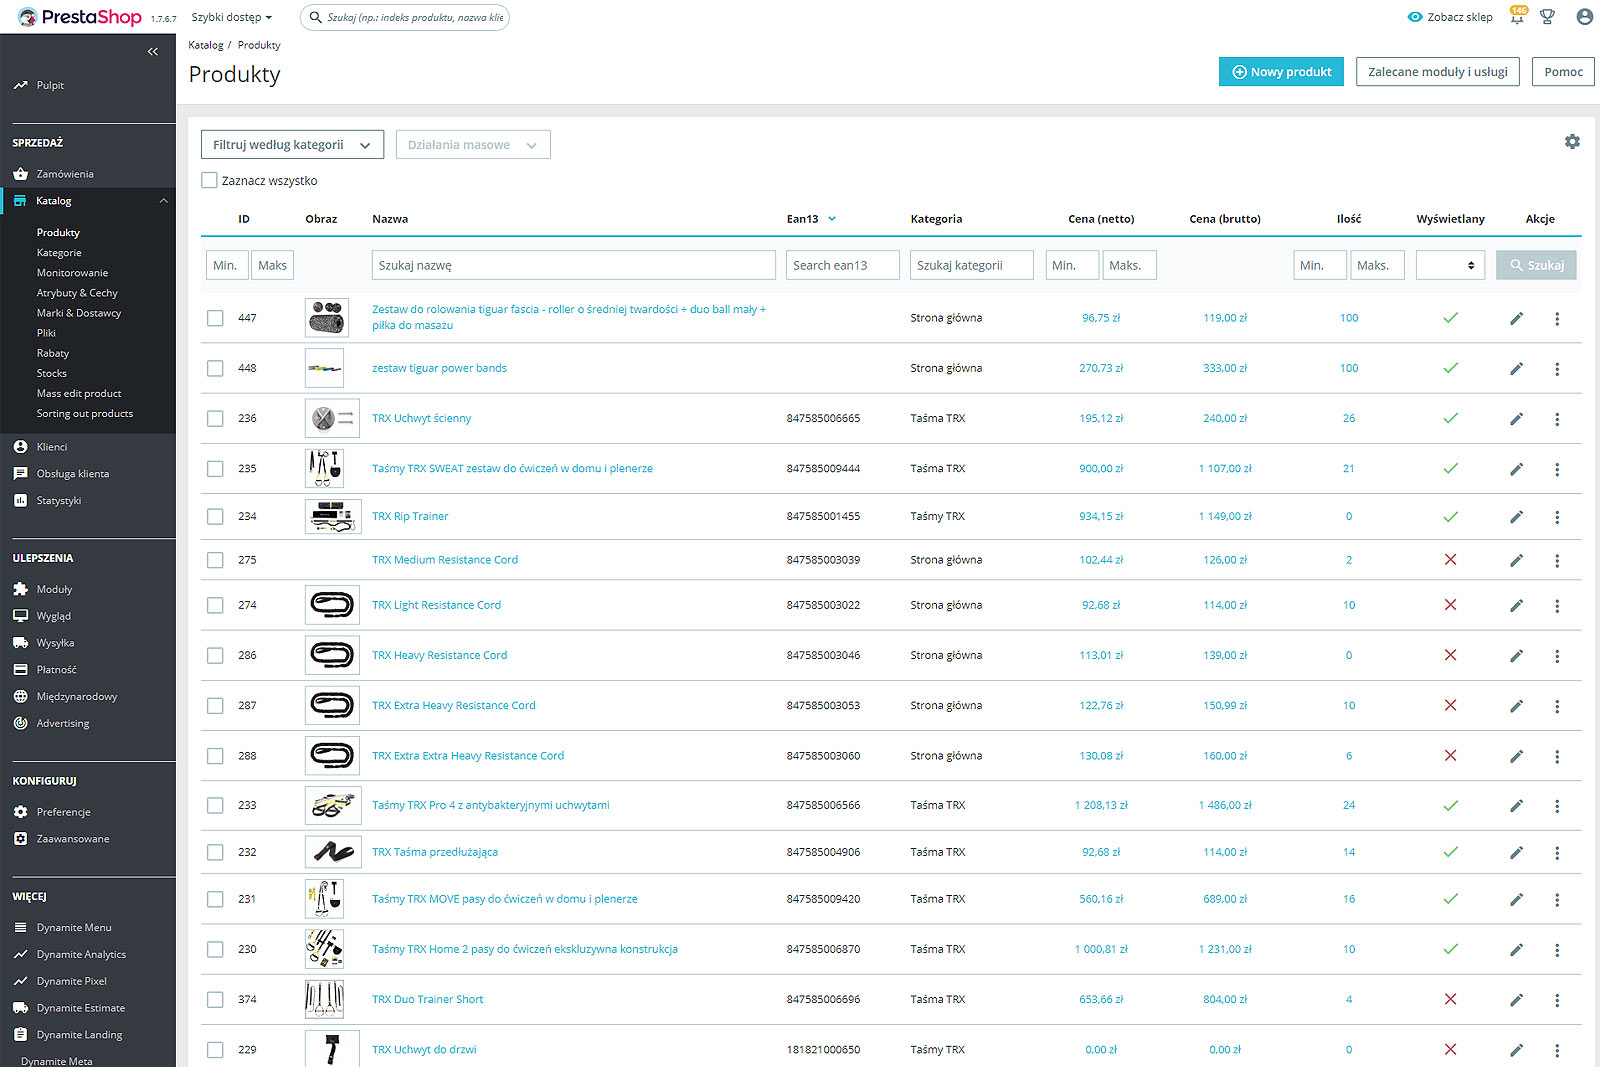Open the trophy achievements icon
Screen dimensions: 1600x1067
[x=1547, y=17]
